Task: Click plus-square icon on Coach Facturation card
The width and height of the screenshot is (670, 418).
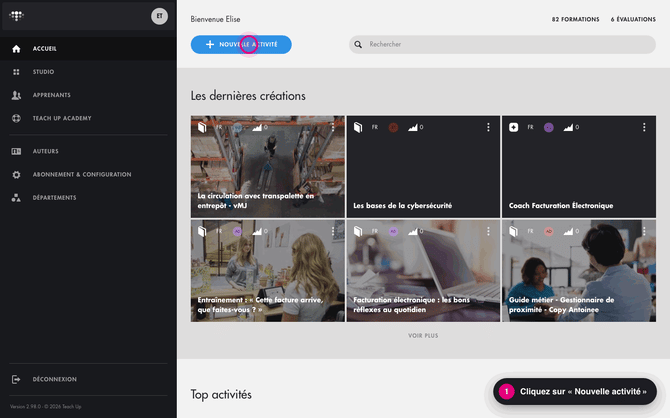Action: pyautogui.click(x=514, y=127)
